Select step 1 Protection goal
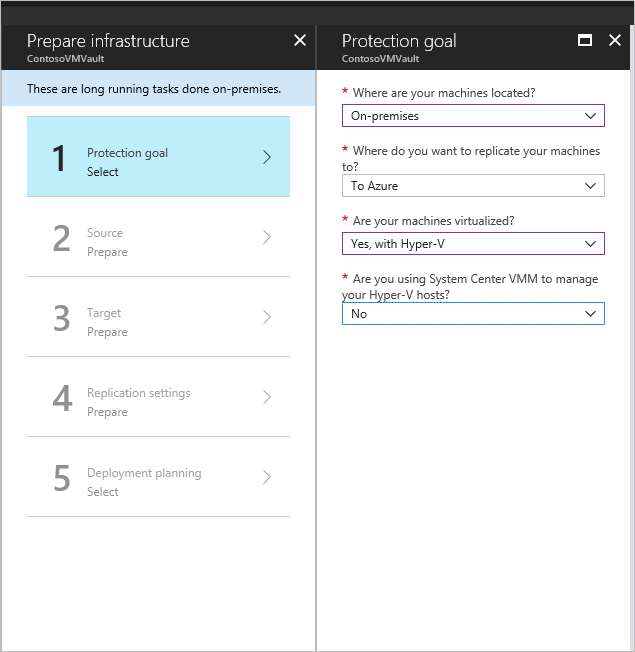Image resolution: width=635 pixels, height=652 pixels. [158, 157]
